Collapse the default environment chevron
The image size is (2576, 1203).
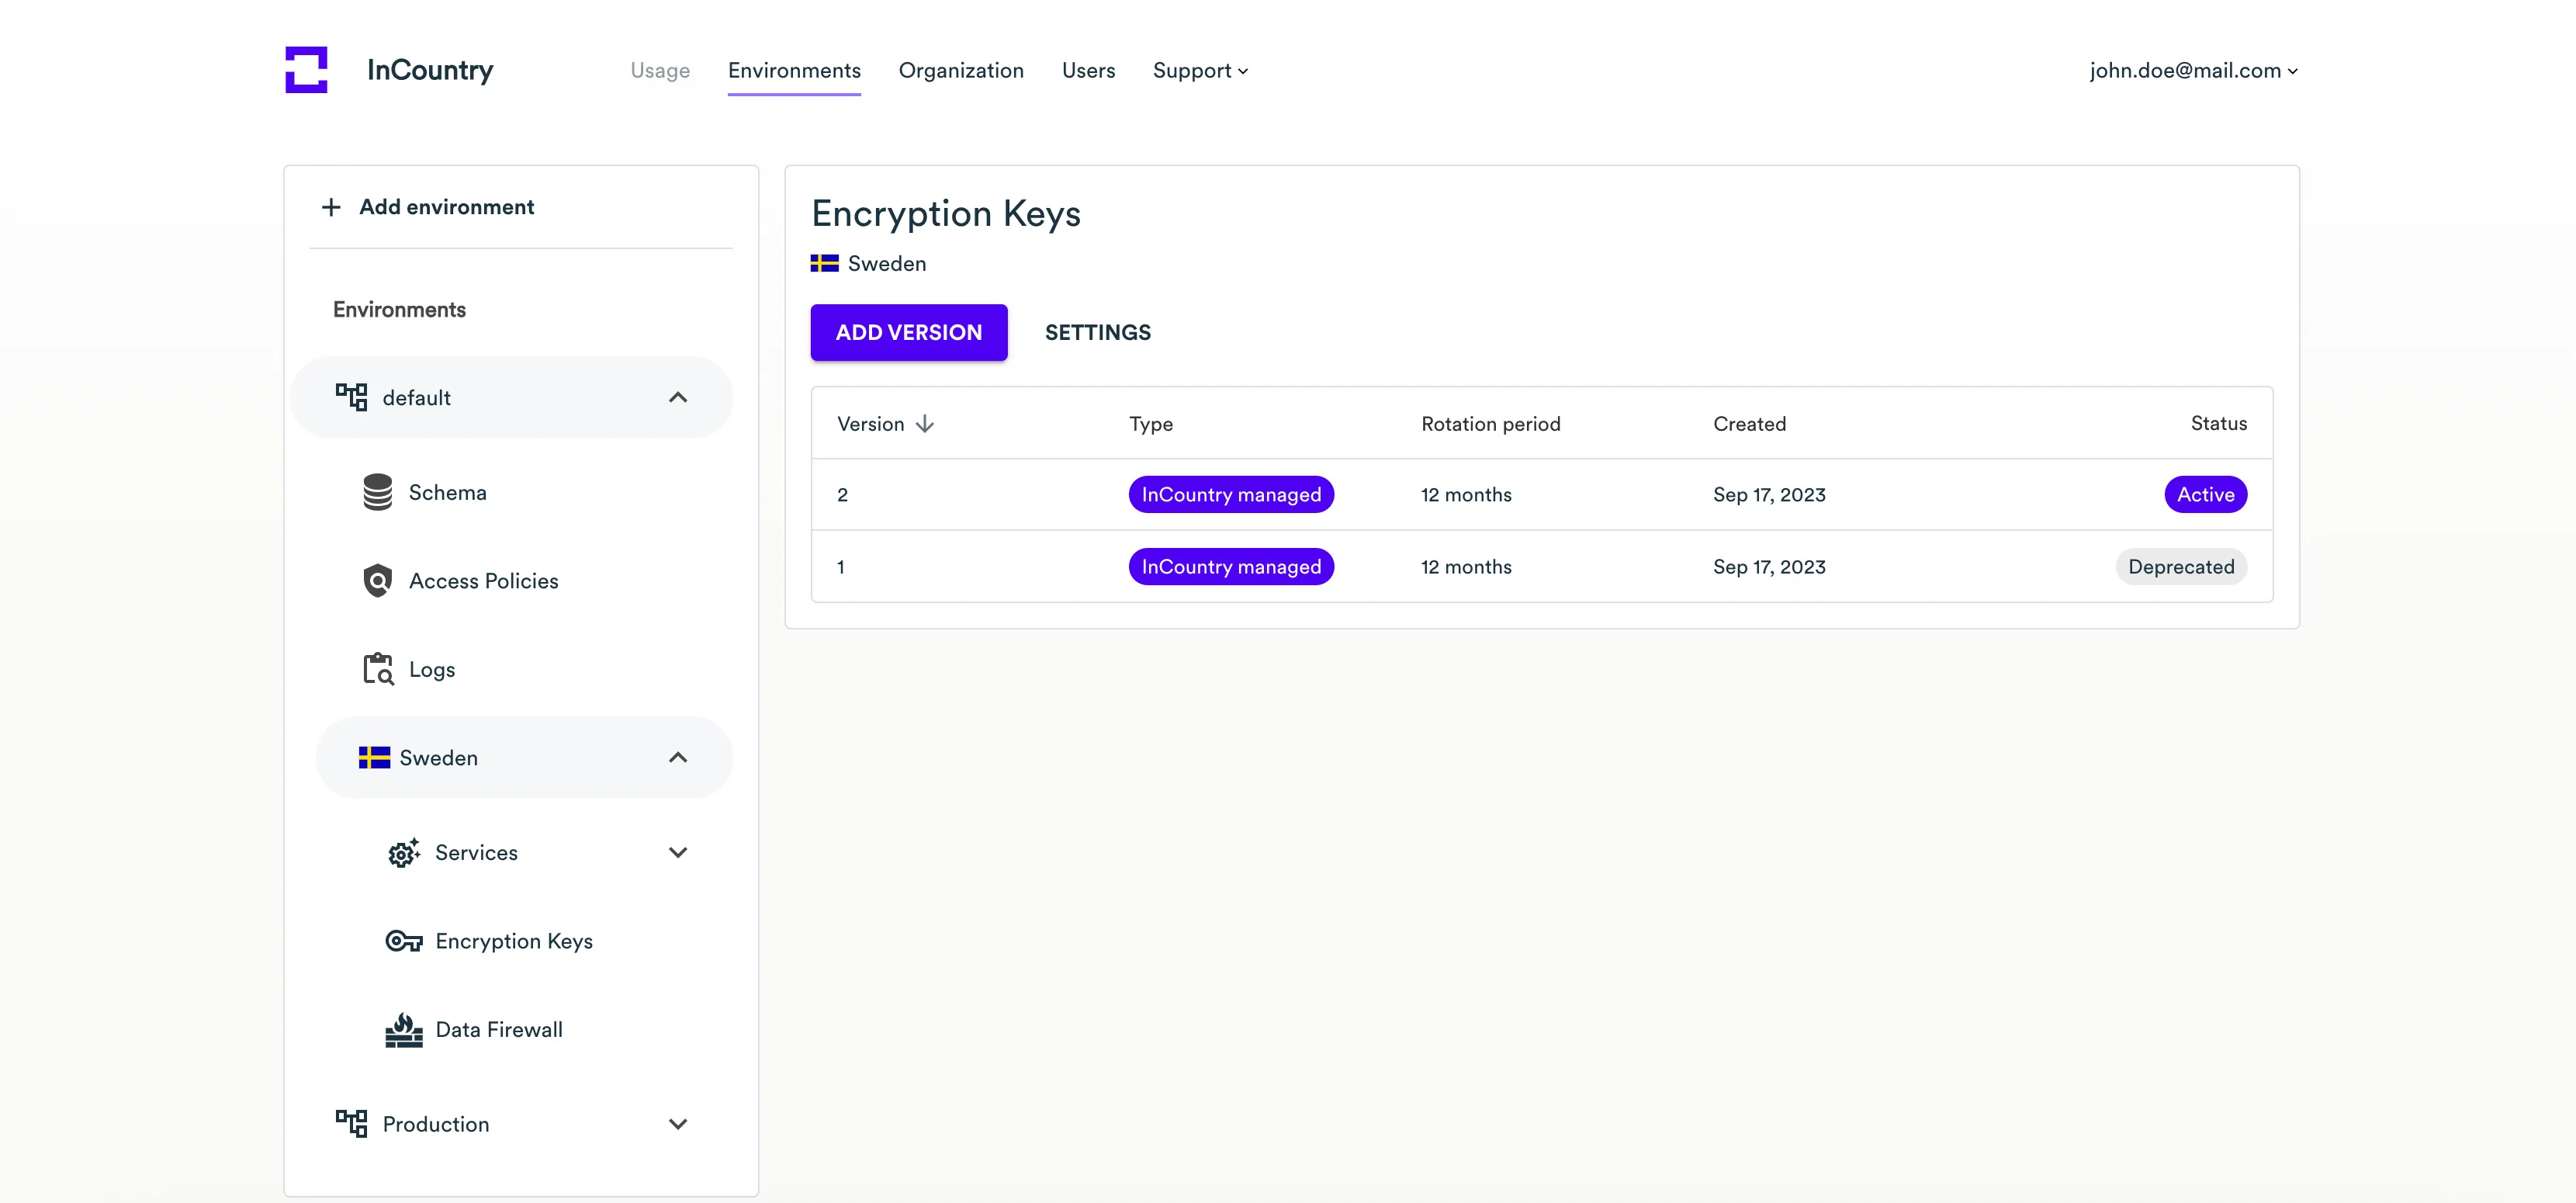[x=677, y=398]
